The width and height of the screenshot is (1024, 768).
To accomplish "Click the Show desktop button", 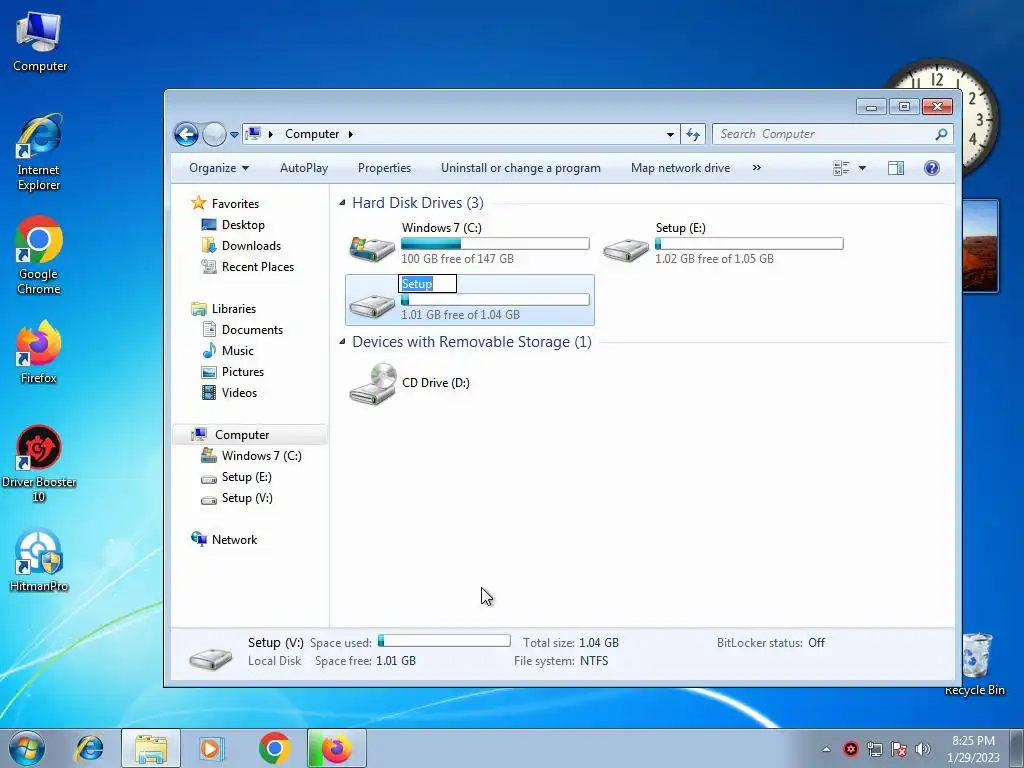I will pos(1017,748).
